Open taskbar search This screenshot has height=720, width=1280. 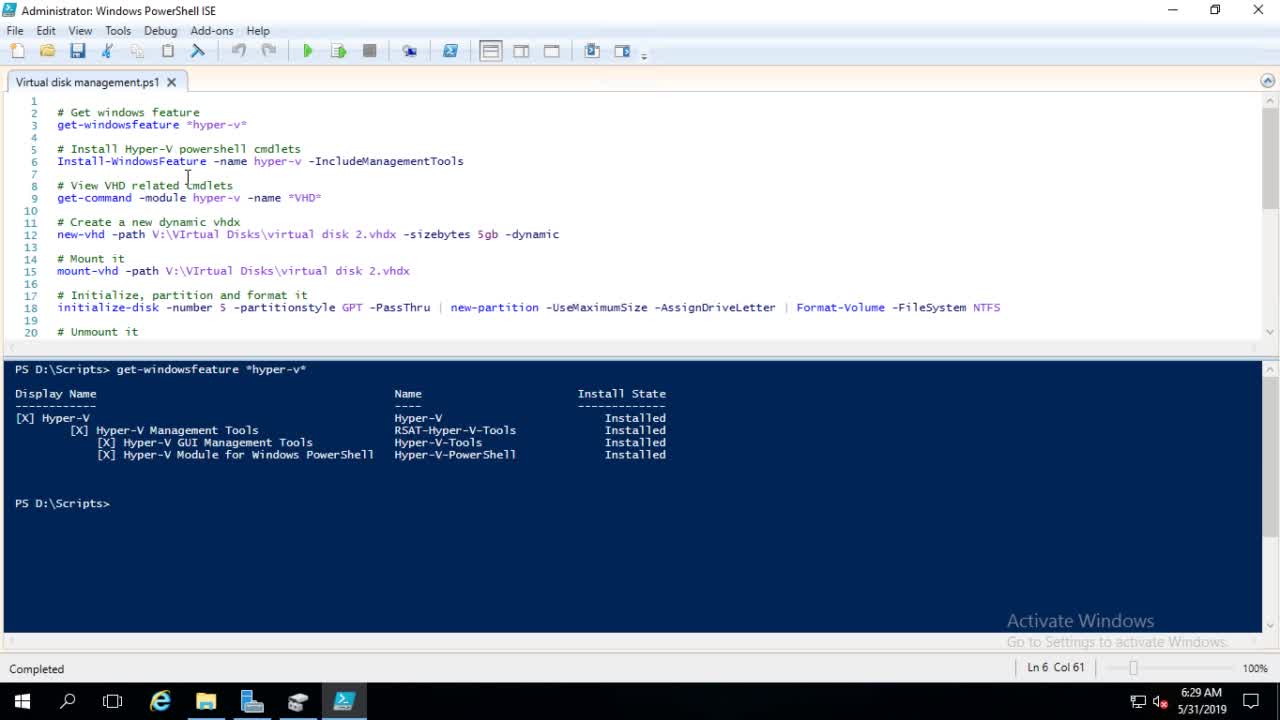[68, 701]
